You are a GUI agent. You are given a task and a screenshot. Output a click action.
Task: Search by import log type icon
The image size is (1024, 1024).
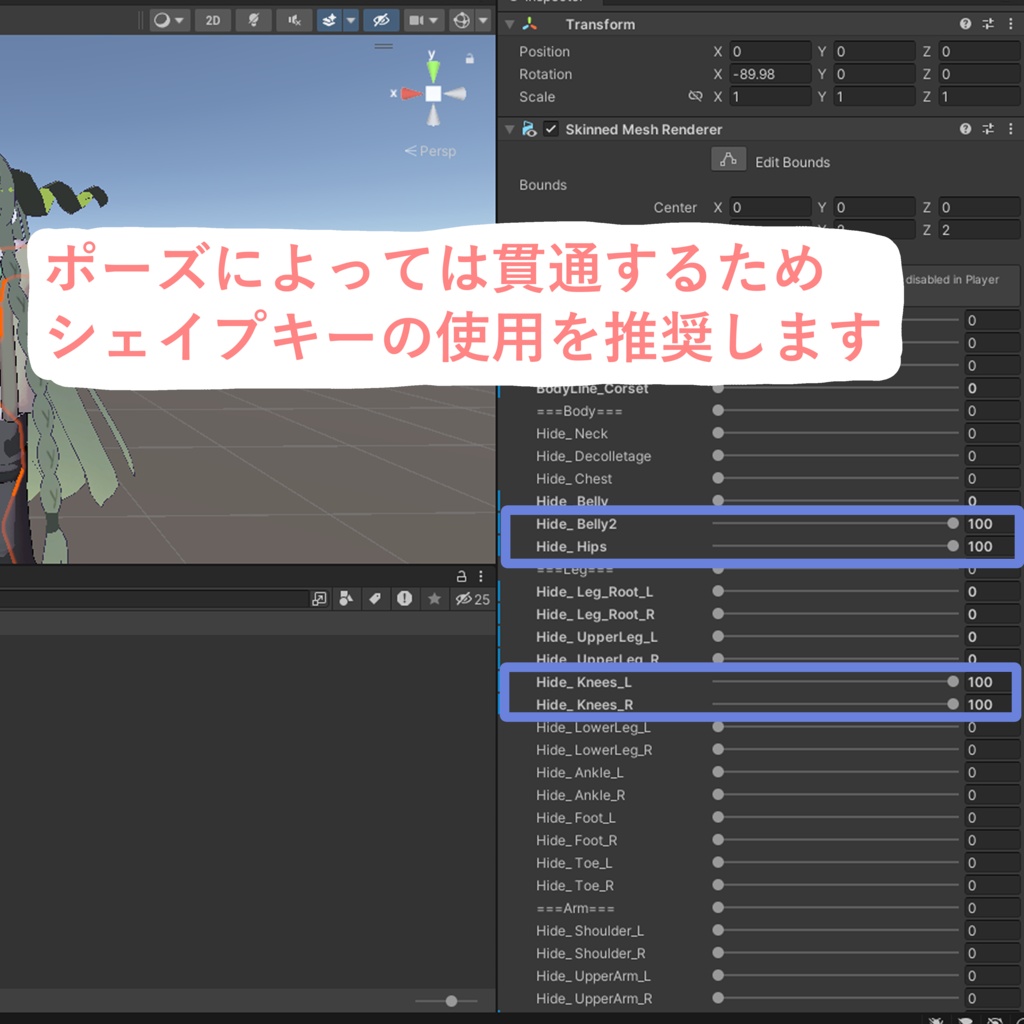tap(404, 599)
